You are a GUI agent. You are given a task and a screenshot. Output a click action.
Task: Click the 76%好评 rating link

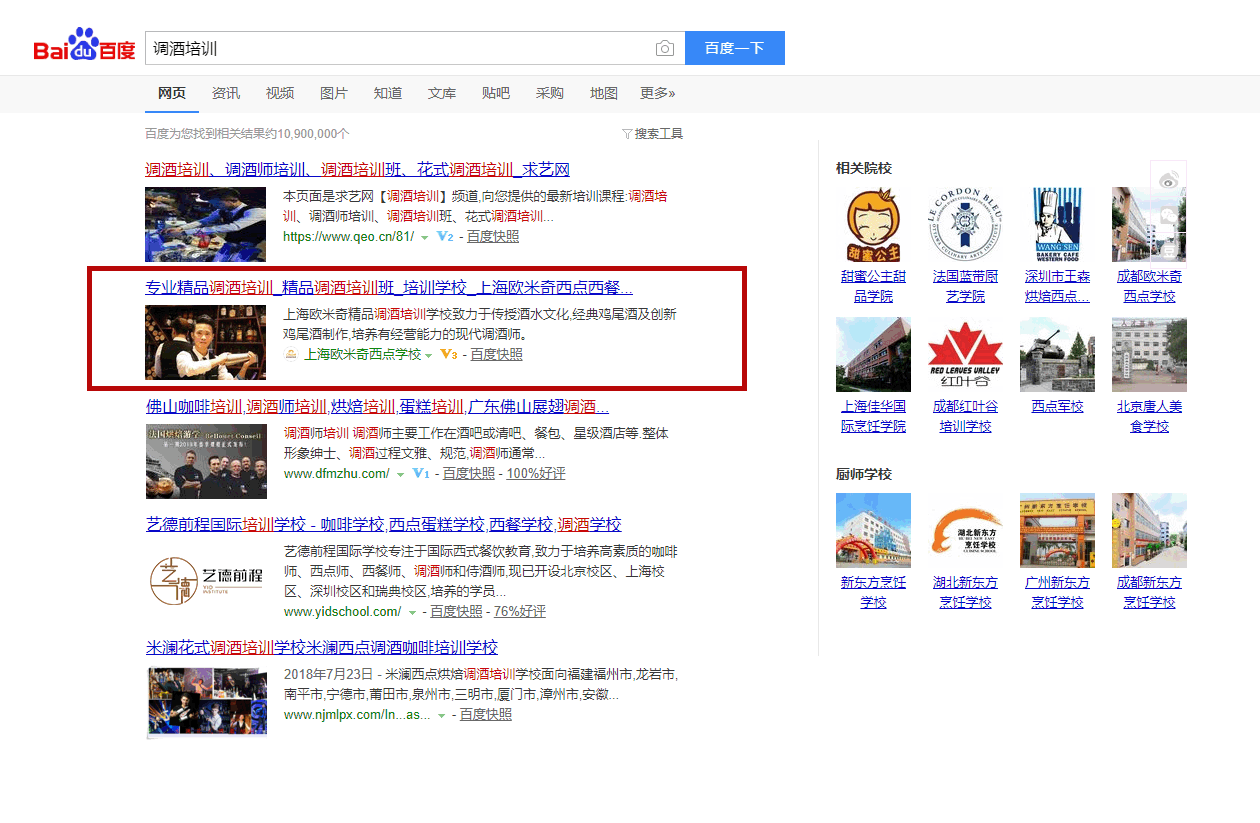click(x=520, y=612)
